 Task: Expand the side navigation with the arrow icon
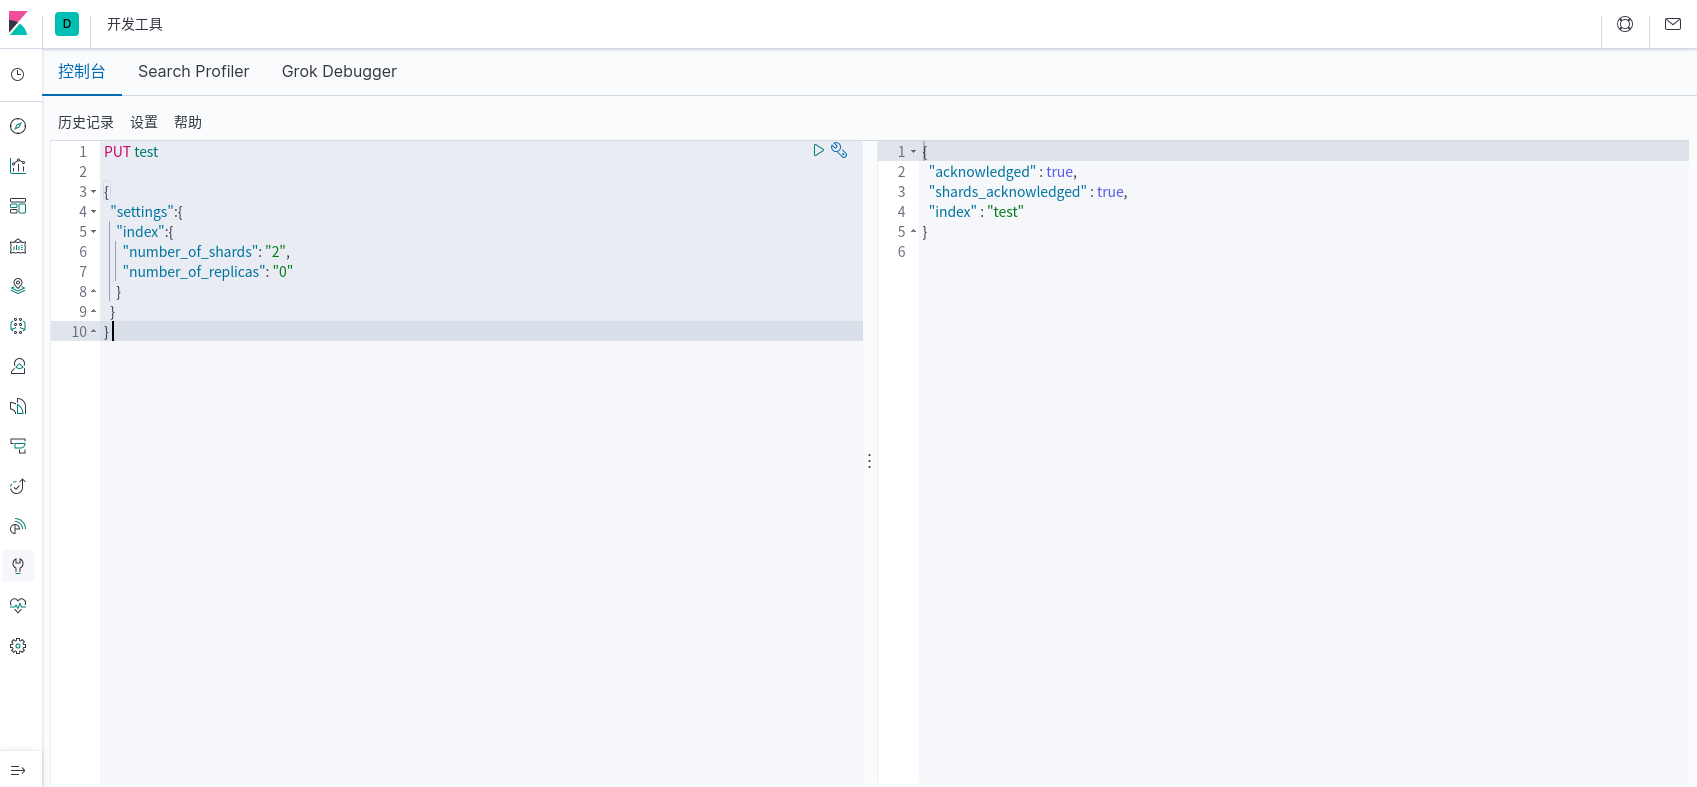(x=18, y=770)
